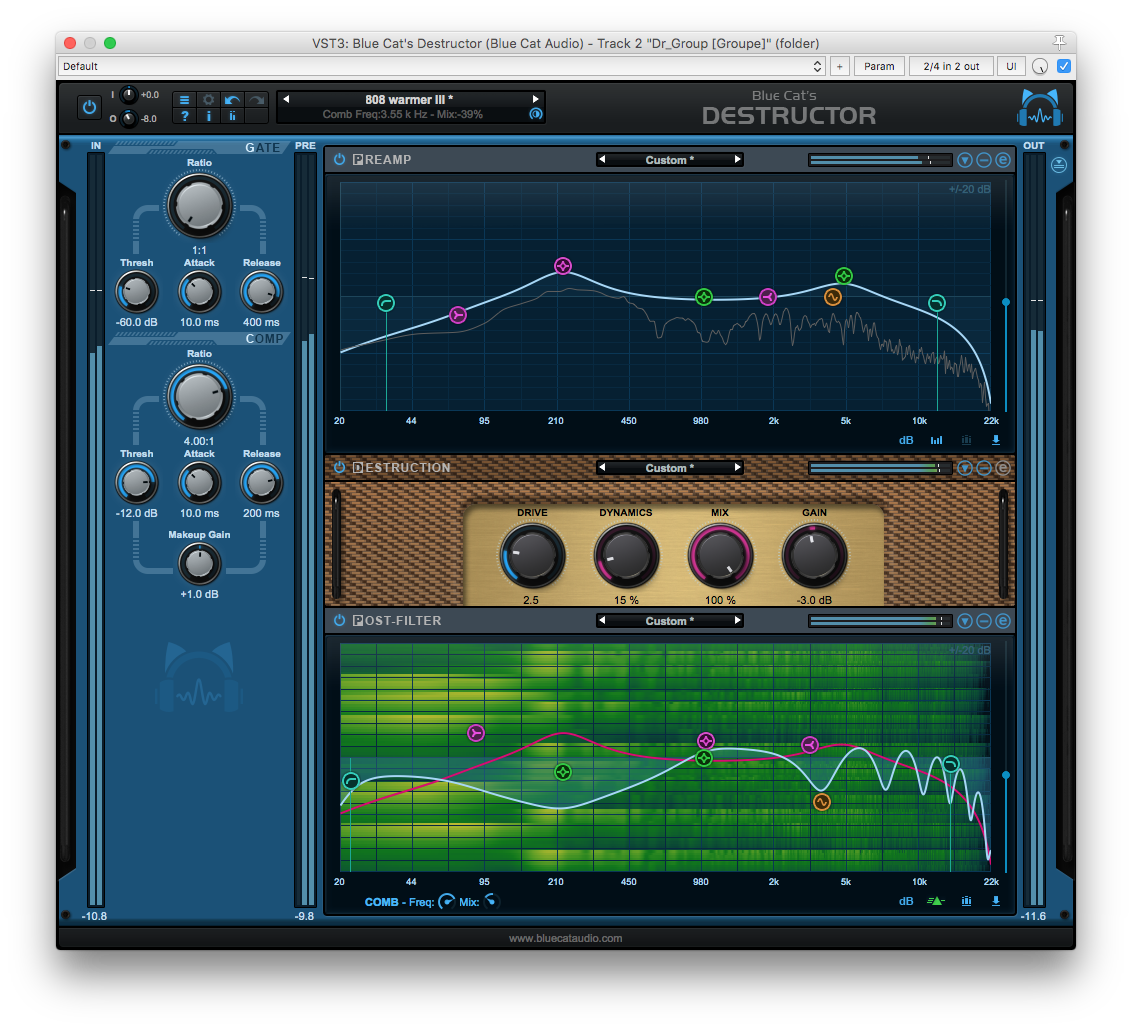This screenshot has width=1132, height=1030.
Task: Open the Custom preset dropdown in Preamp
Action: click(669, 159)
